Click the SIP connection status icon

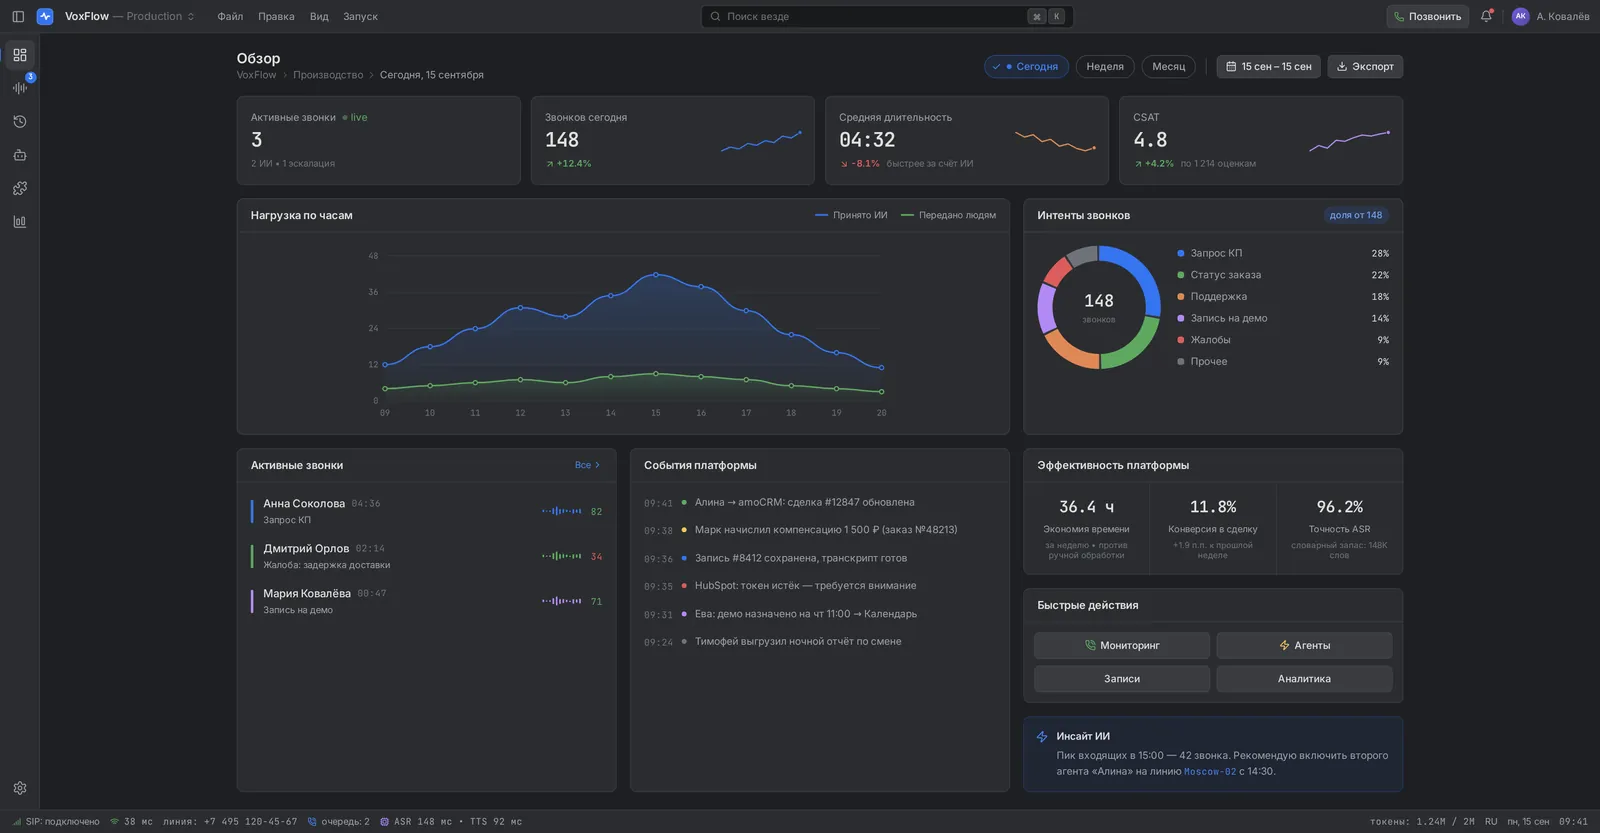pos(17,822)
